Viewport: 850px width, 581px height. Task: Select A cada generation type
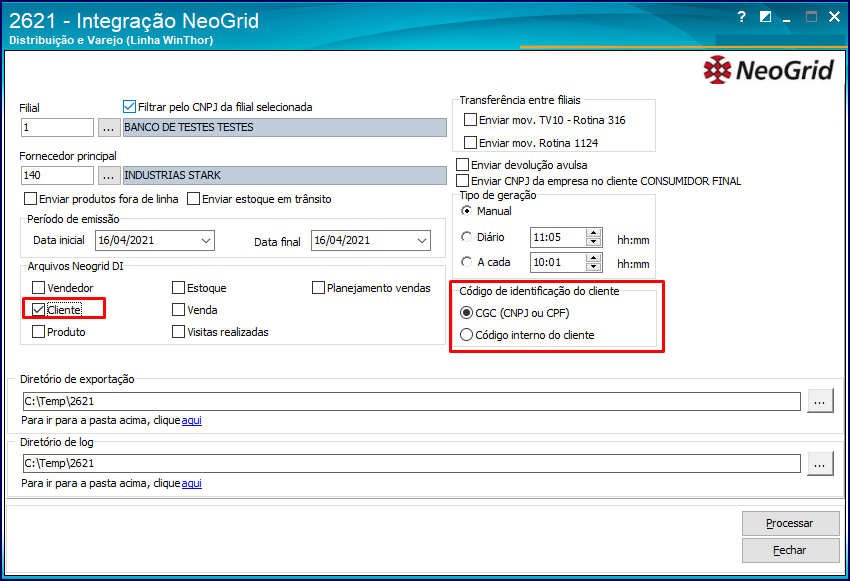click(466, 262)
